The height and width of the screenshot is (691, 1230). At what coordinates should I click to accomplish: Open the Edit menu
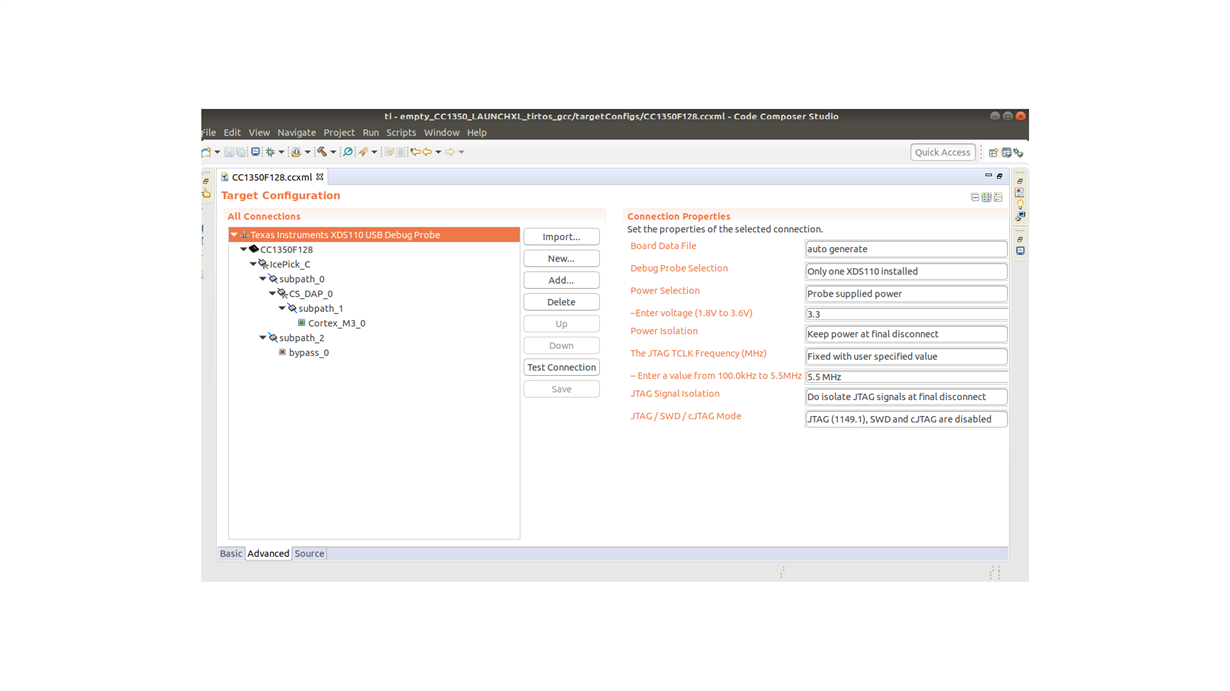pos(232,132)
